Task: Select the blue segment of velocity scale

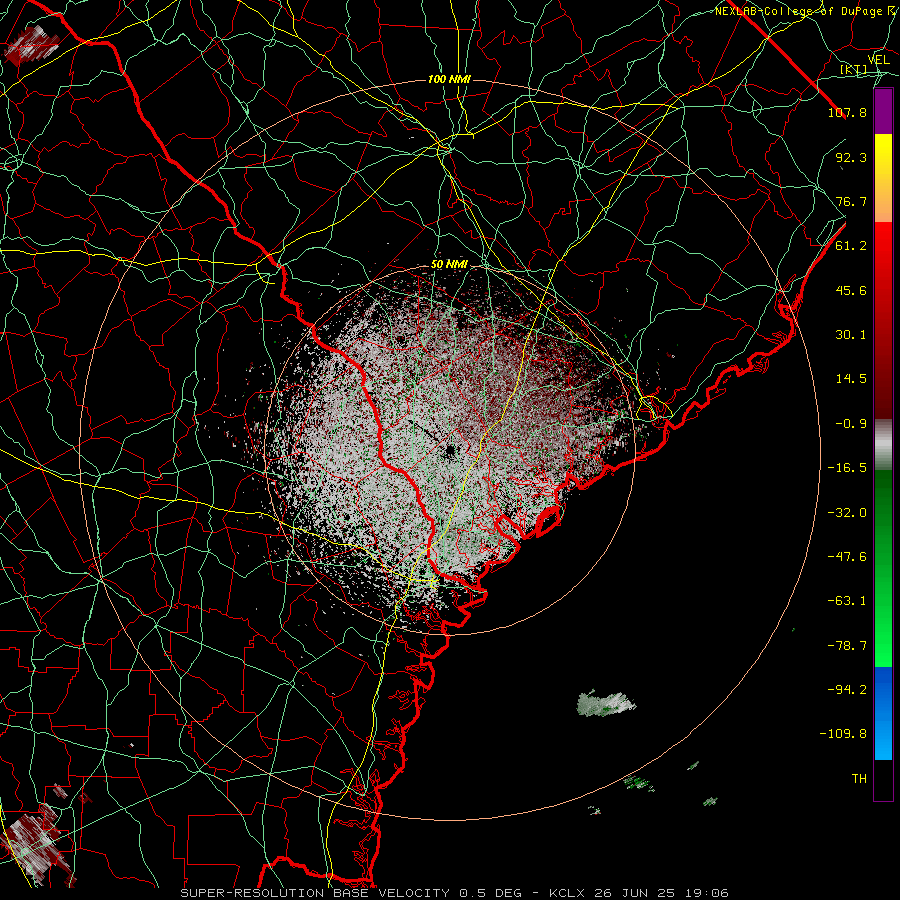Action: click(x=883, y=713)
